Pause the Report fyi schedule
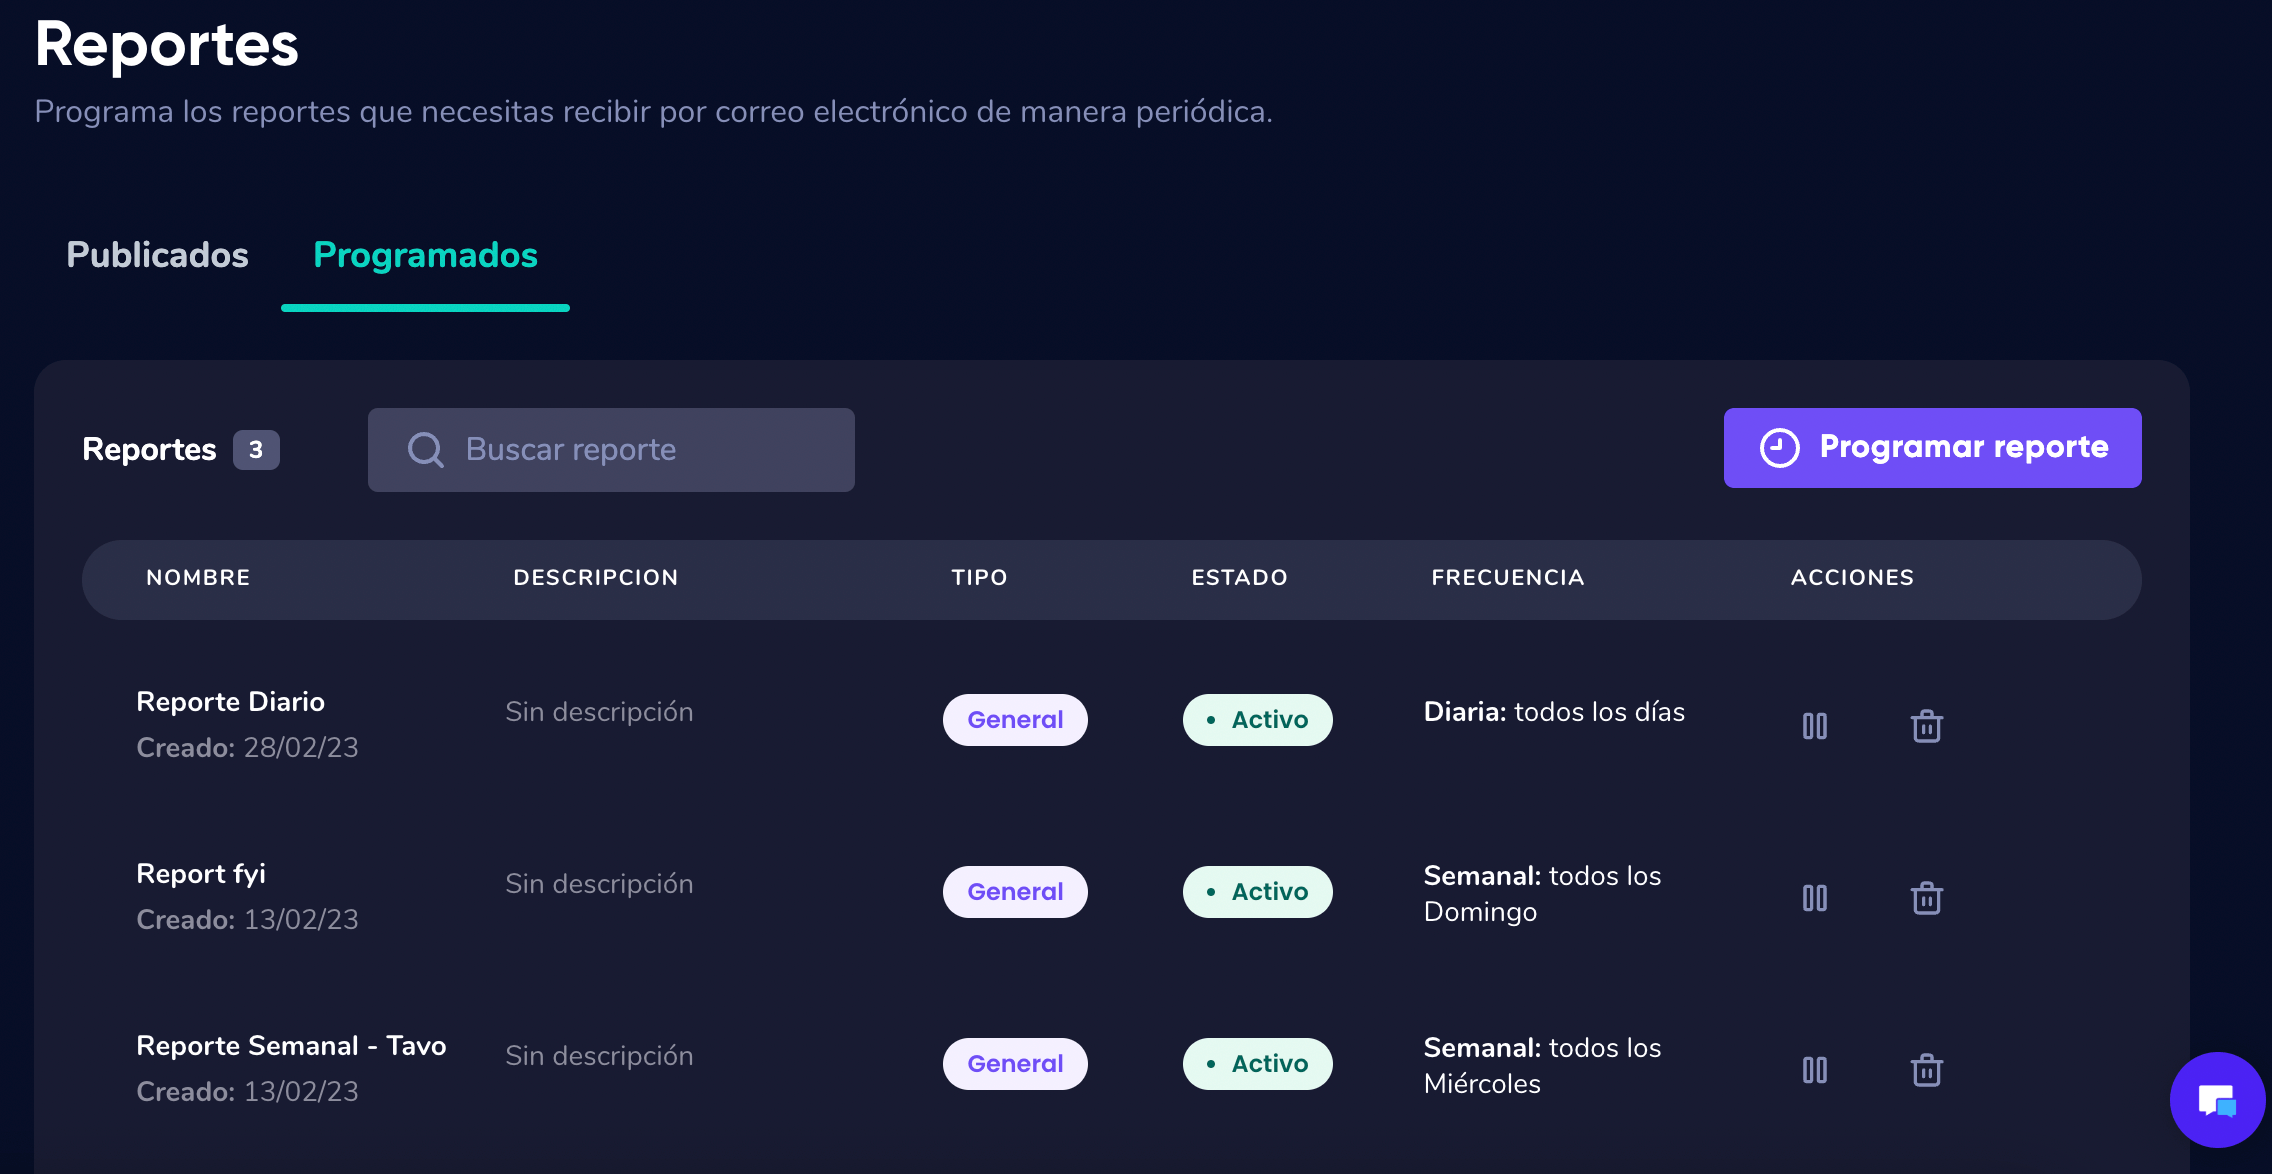The height and width of the screenshot is (1174, 2272). click(x=1815, y=898)
